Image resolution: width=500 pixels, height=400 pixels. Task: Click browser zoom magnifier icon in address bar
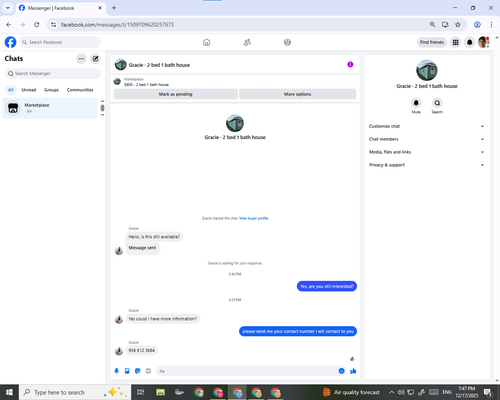432,24
